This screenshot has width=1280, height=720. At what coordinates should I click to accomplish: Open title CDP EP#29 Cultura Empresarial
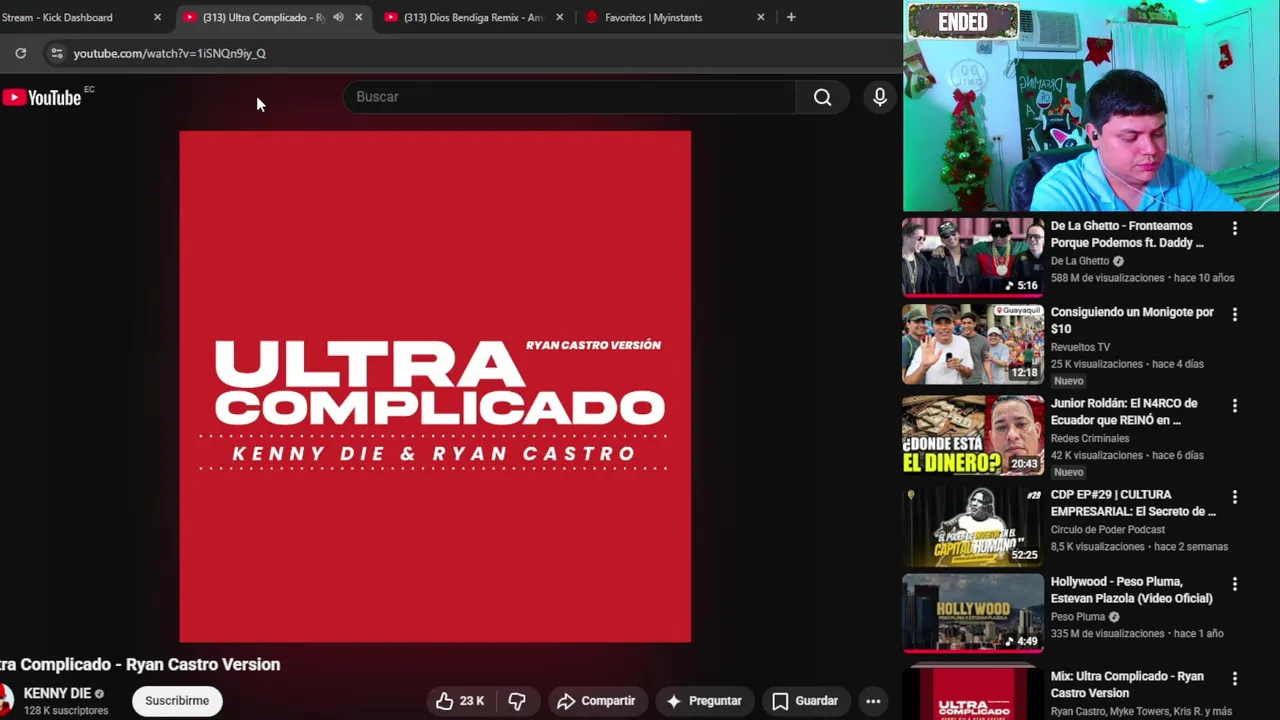(x=1133, y=502)
